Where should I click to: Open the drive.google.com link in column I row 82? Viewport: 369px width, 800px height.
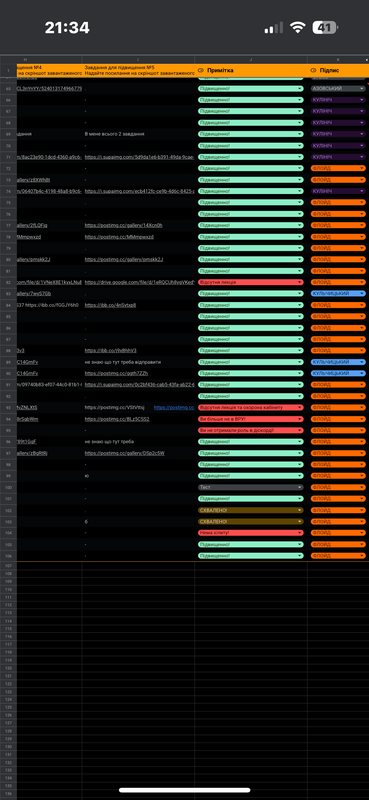pyautogui.click(x=139, y=282)
